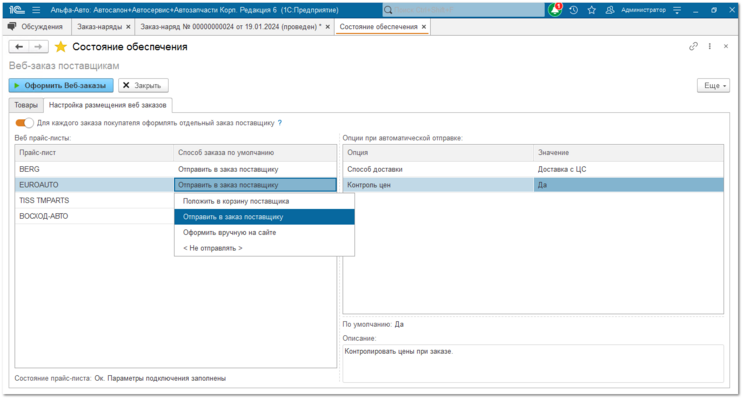The image size is (743, 399).
Task: Click the Да value for Контроль цен
Action: (x=628, y=185)
